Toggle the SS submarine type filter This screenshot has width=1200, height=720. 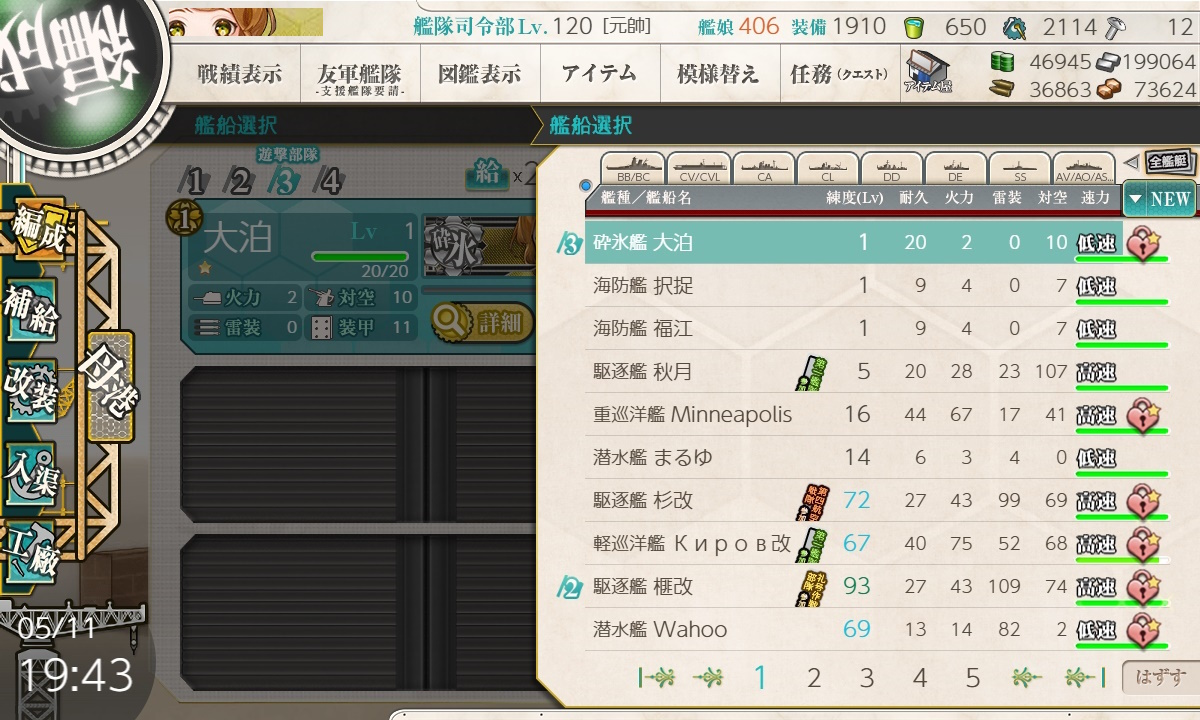(1020, 167)
